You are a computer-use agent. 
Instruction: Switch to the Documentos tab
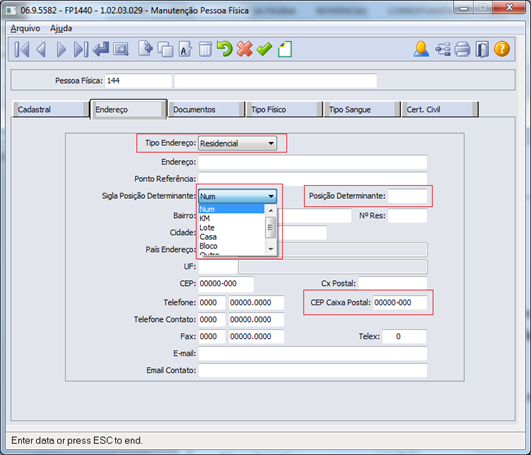tap(206, 109)
